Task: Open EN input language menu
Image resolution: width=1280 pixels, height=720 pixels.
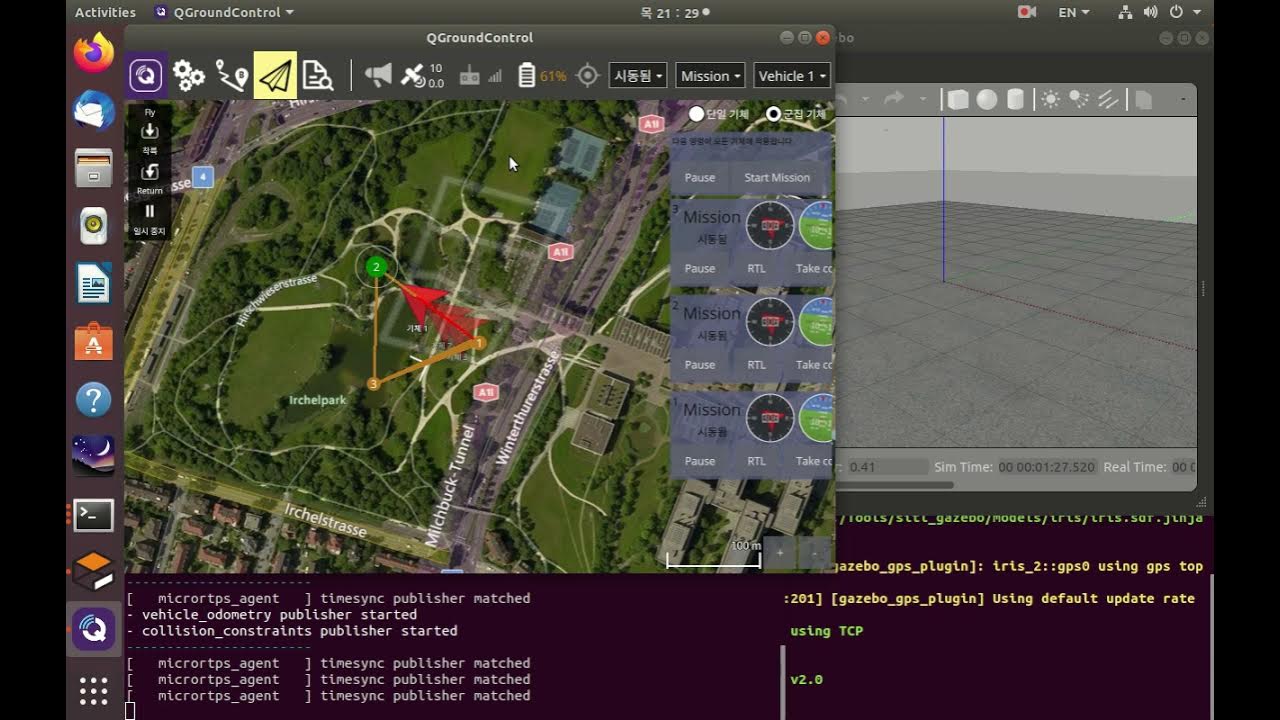Action: click(1074, 12)
